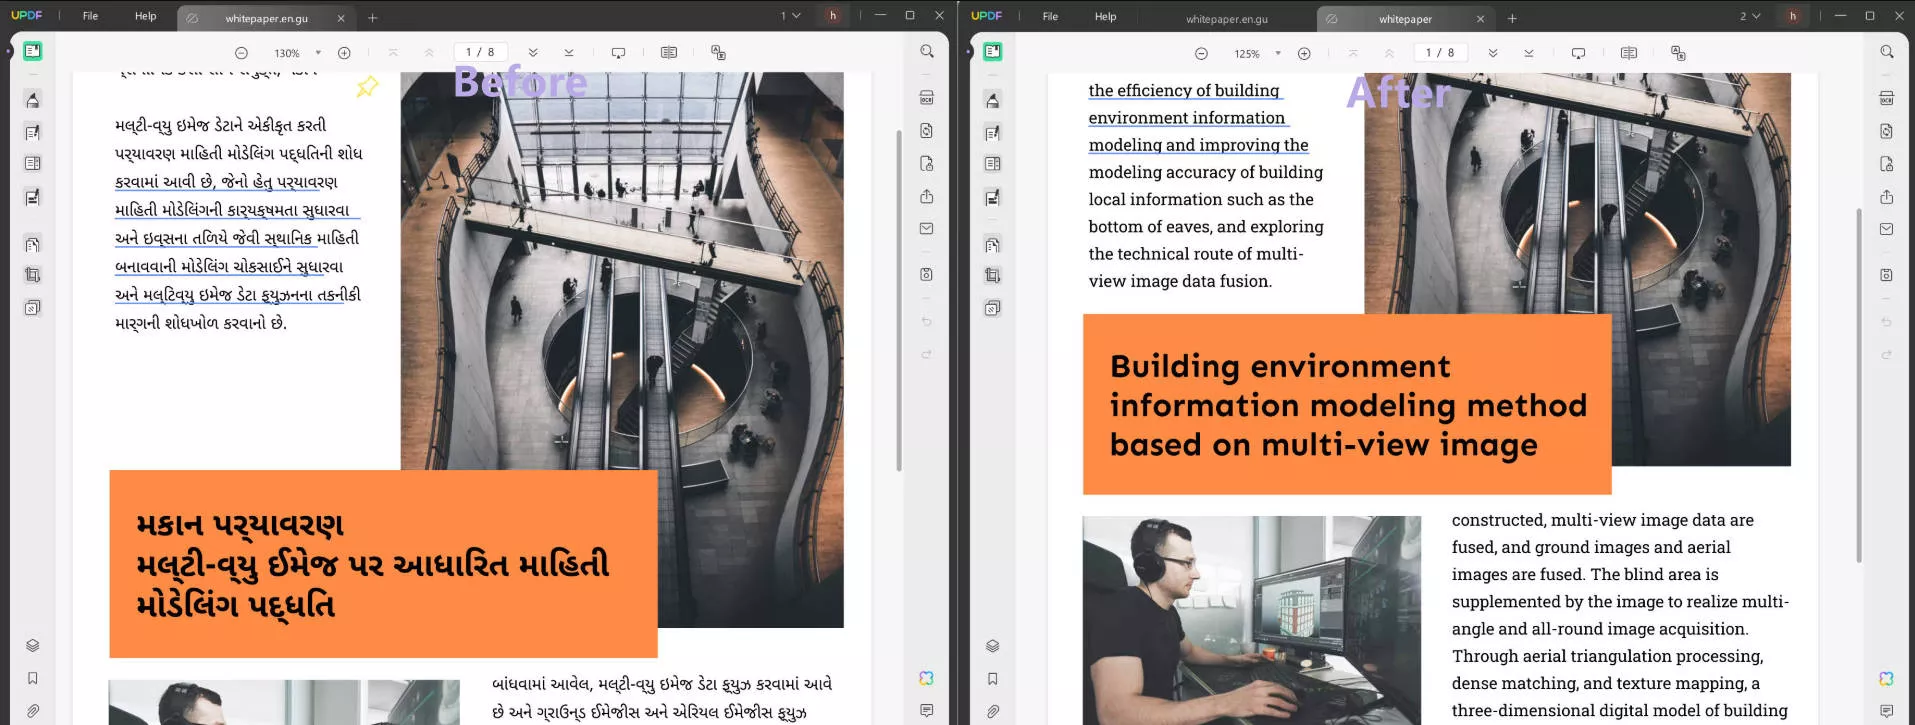
Task: Open bookmarks panel in left window
Action: pos(33,678)
